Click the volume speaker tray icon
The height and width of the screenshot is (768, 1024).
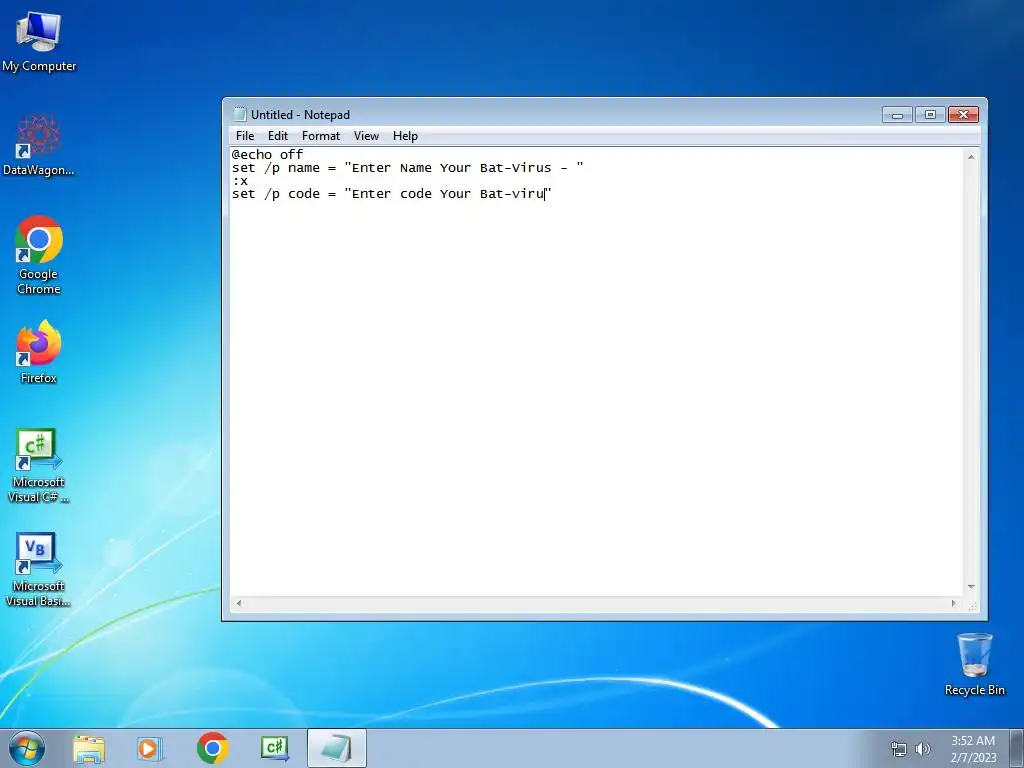923,749
